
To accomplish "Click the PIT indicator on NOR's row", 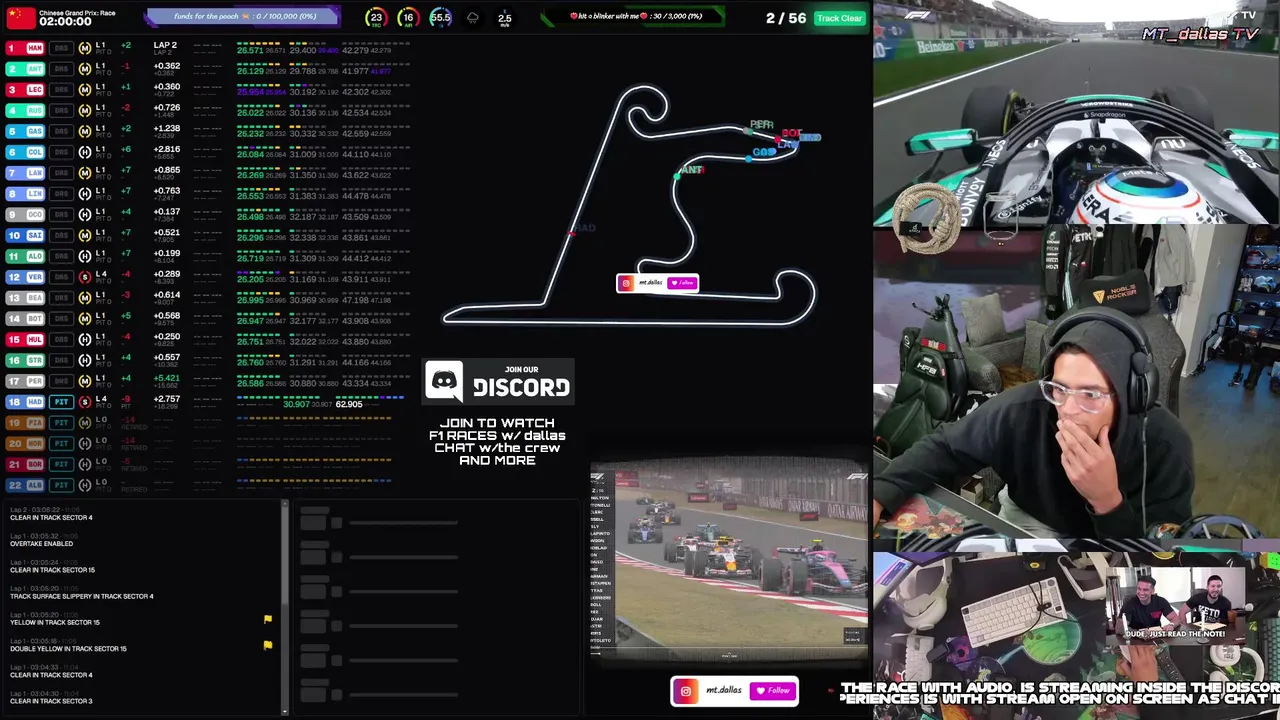I will tap(62, 443).
